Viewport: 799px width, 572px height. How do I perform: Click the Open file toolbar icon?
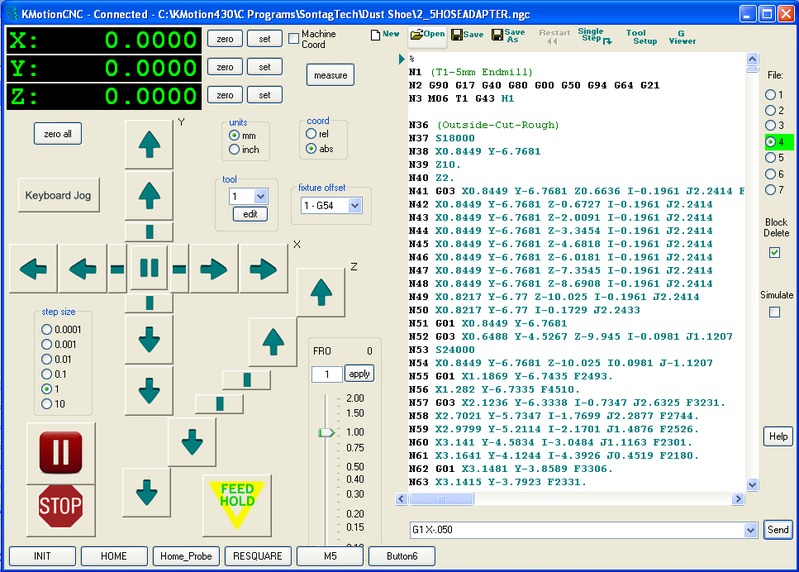[x=428, y=34]
